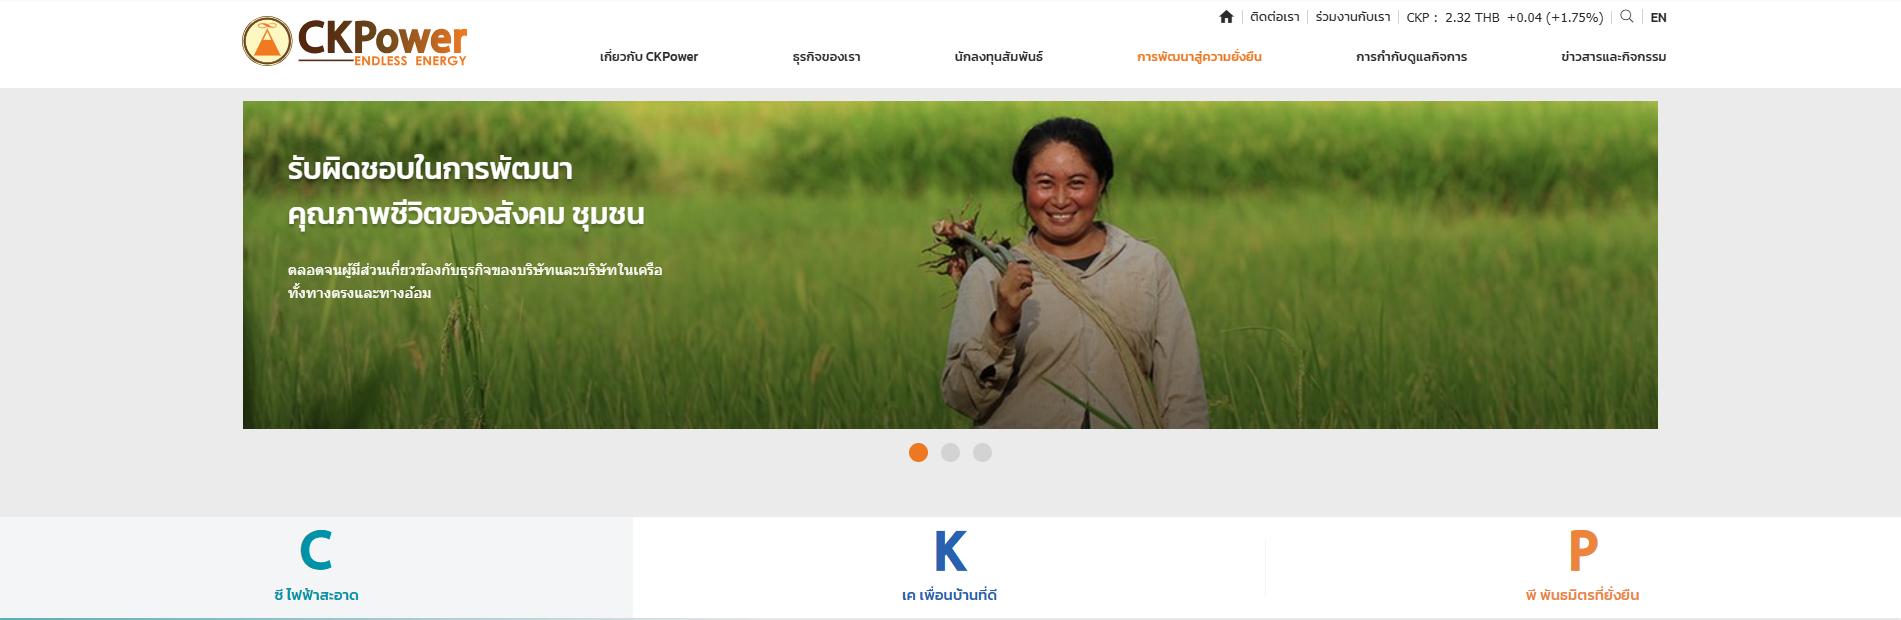
Task: Open the การกำกับดูแลกิจการ menu item
Action: click(x=1411, y=57)
